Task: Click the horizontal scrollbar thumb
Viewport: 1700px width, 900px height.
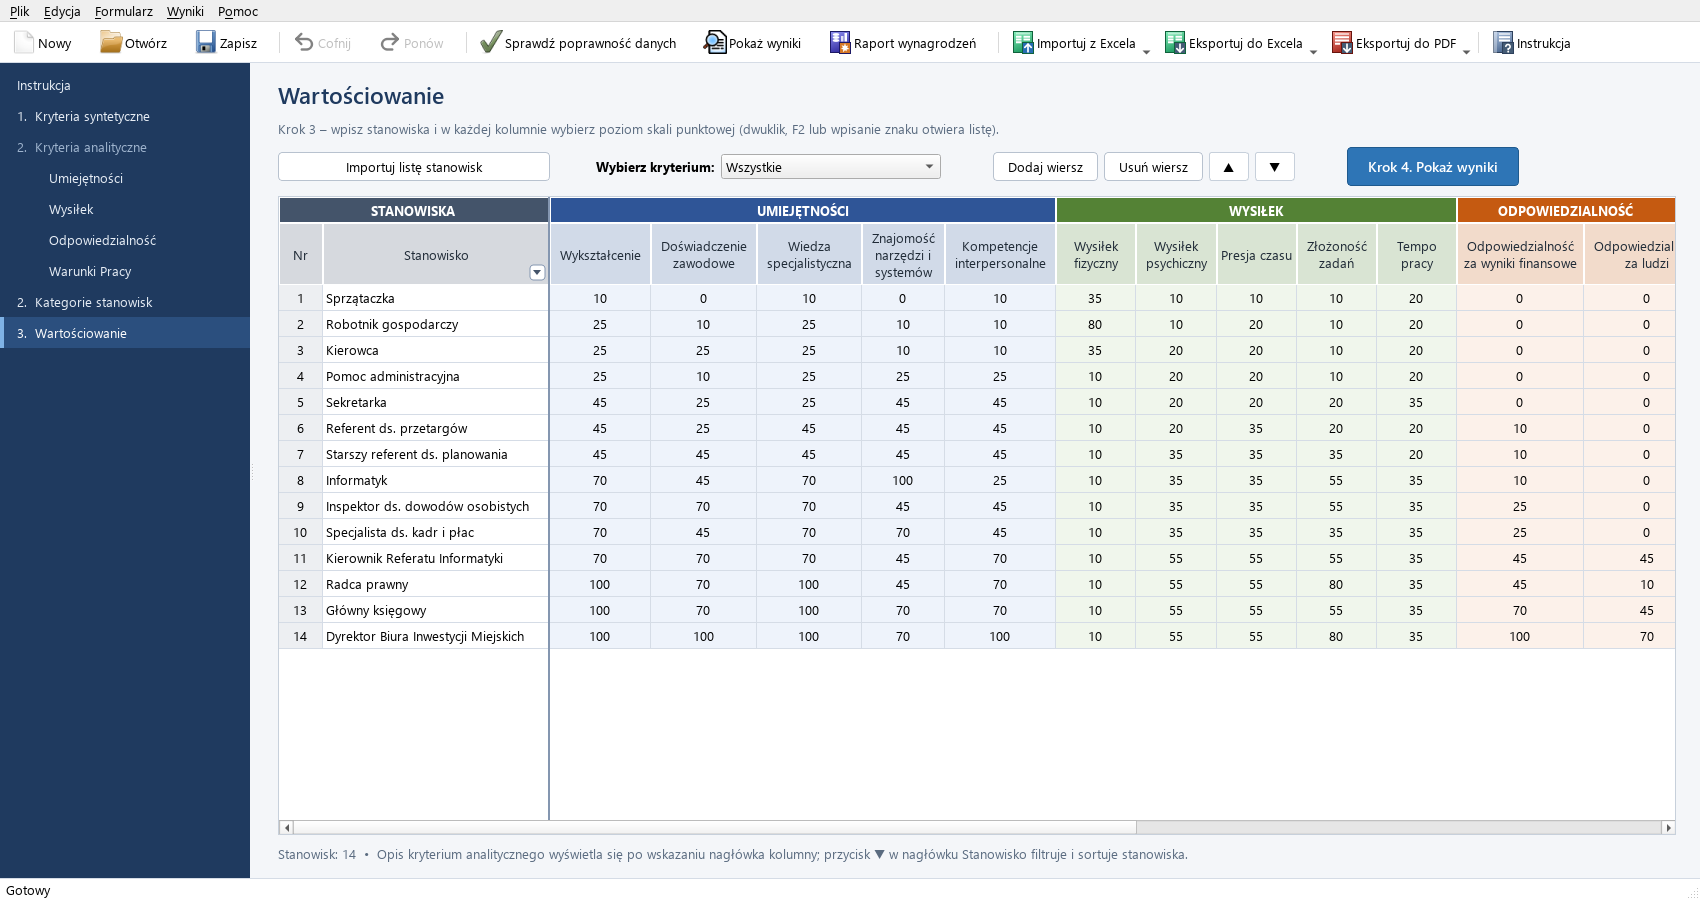Action: coord(714,827)
